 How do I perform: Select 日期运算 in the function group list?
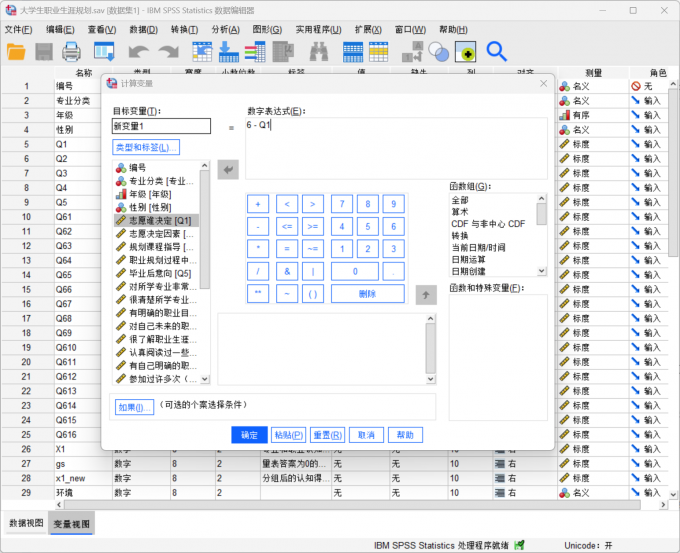pyautogui.click(x=468, y=259)
